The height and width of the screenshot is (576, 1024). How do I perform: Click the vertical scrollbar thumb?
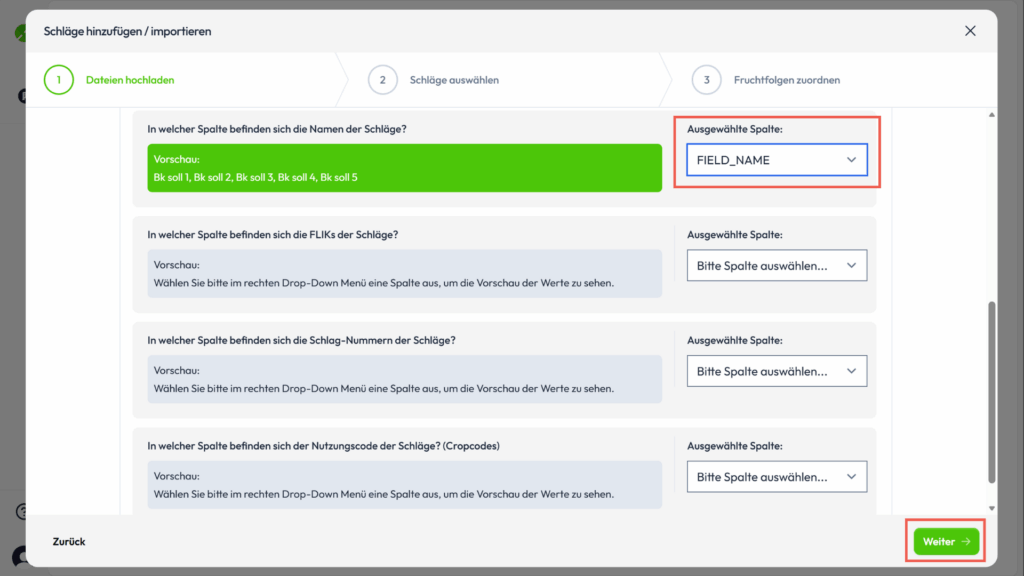click(991, 390)
